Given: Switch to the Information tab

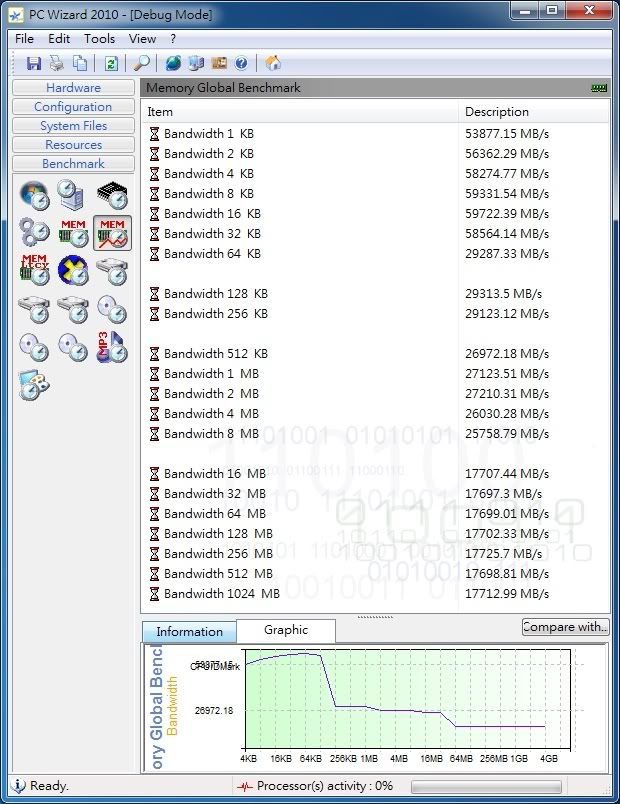Looking at the screenshot, I should click(x=189, y=632).
